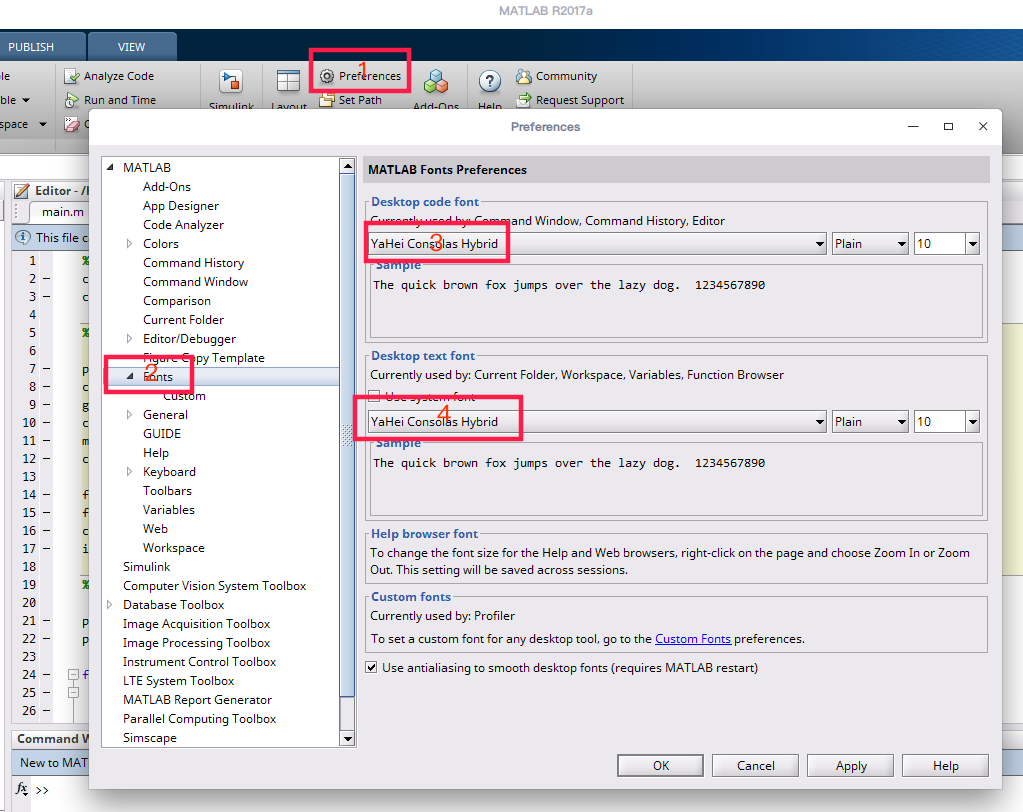Collapse the Fonts tree node
This screenshot has height=812, width=1023.
[x=129, y=376]
